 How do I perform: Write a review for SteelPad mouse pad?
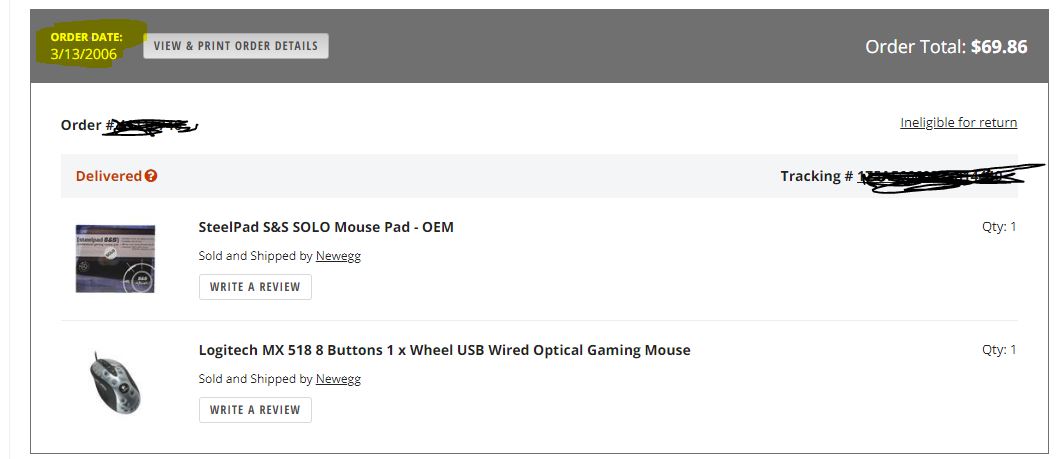pos(255,287)
